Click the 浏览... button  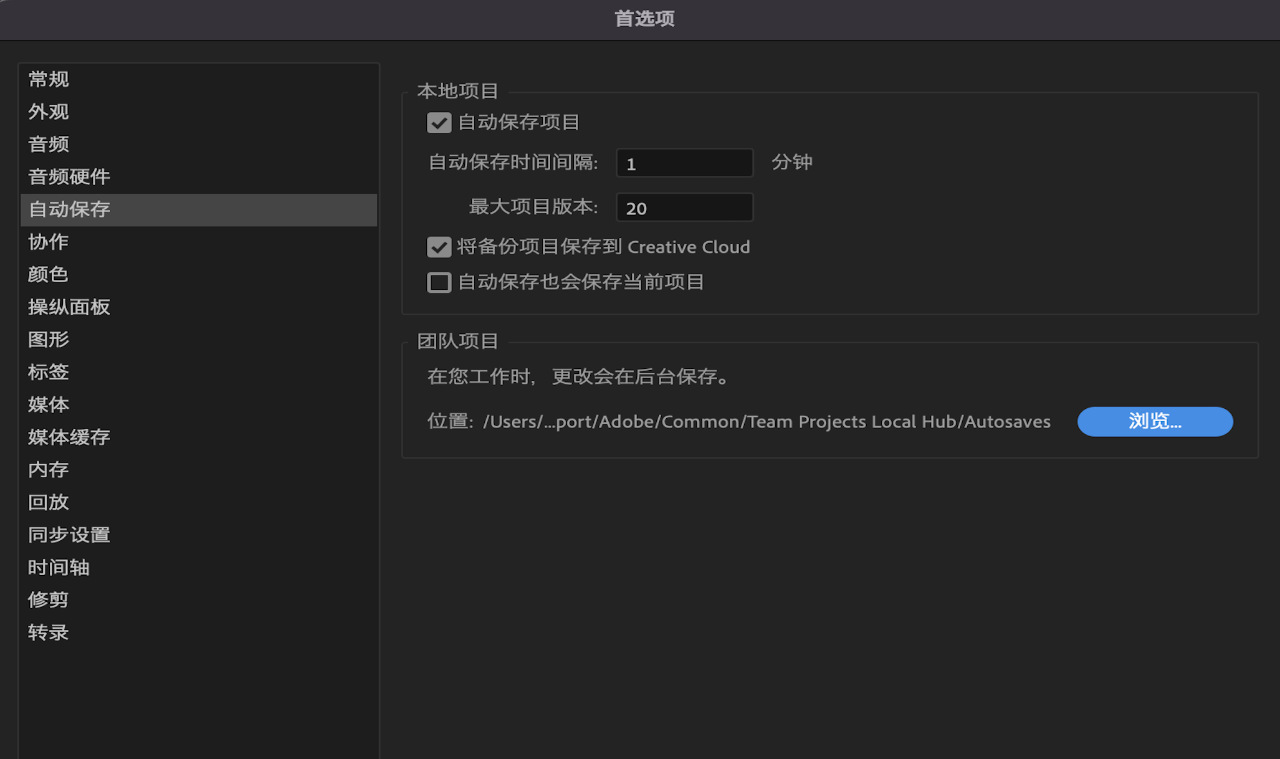(1155, 421)
